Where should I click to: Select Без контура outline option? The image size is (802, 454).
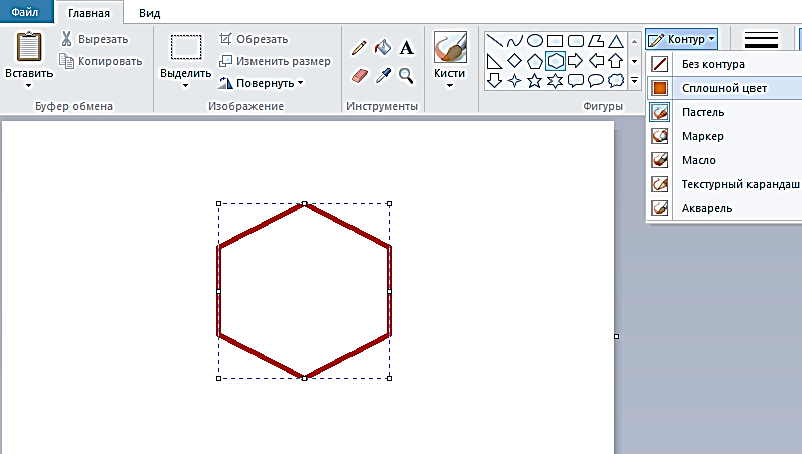click(724, 64)
